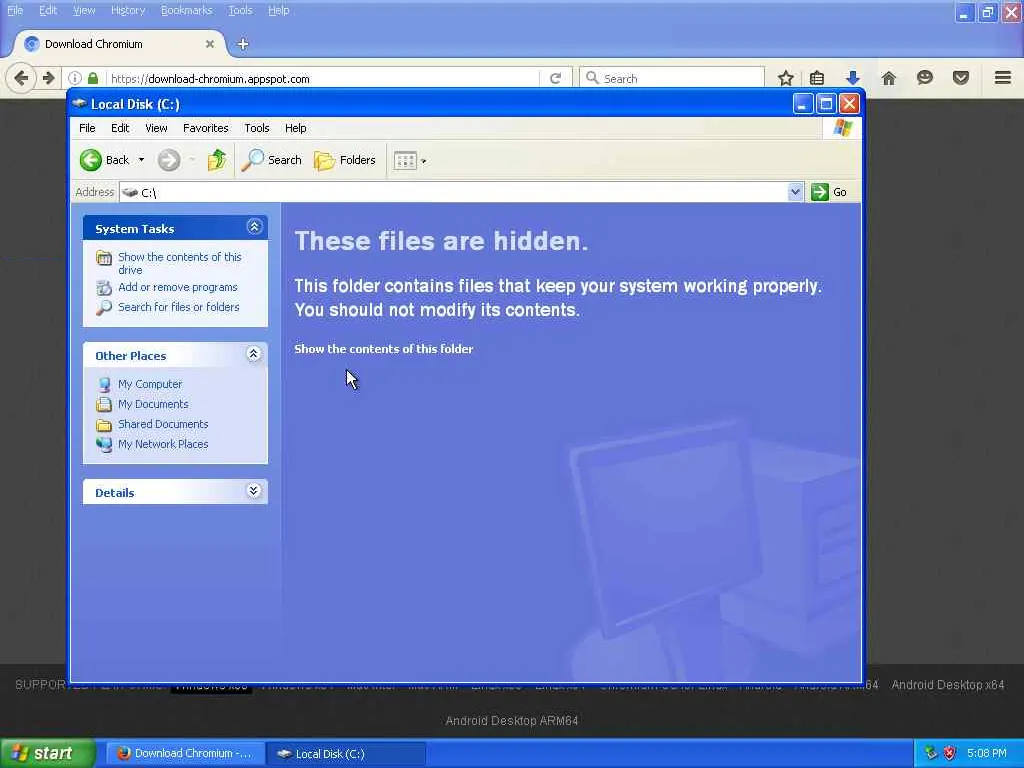
Task: Click the Windows start button
Action: [x=47, y=754]
